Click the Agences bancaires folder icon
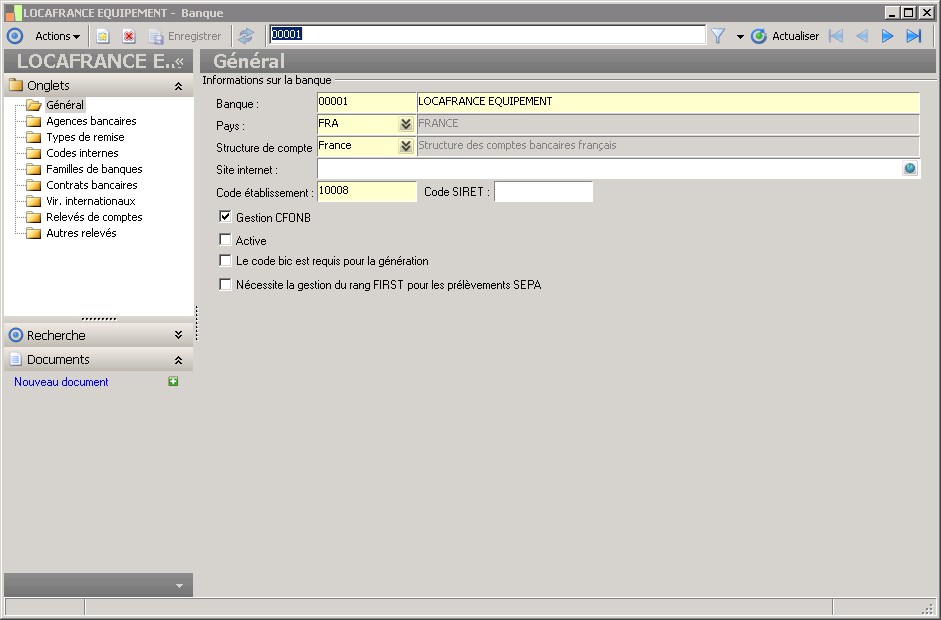Screen dimensions: 941x620 pyautogui.click(x=34, y=121)
